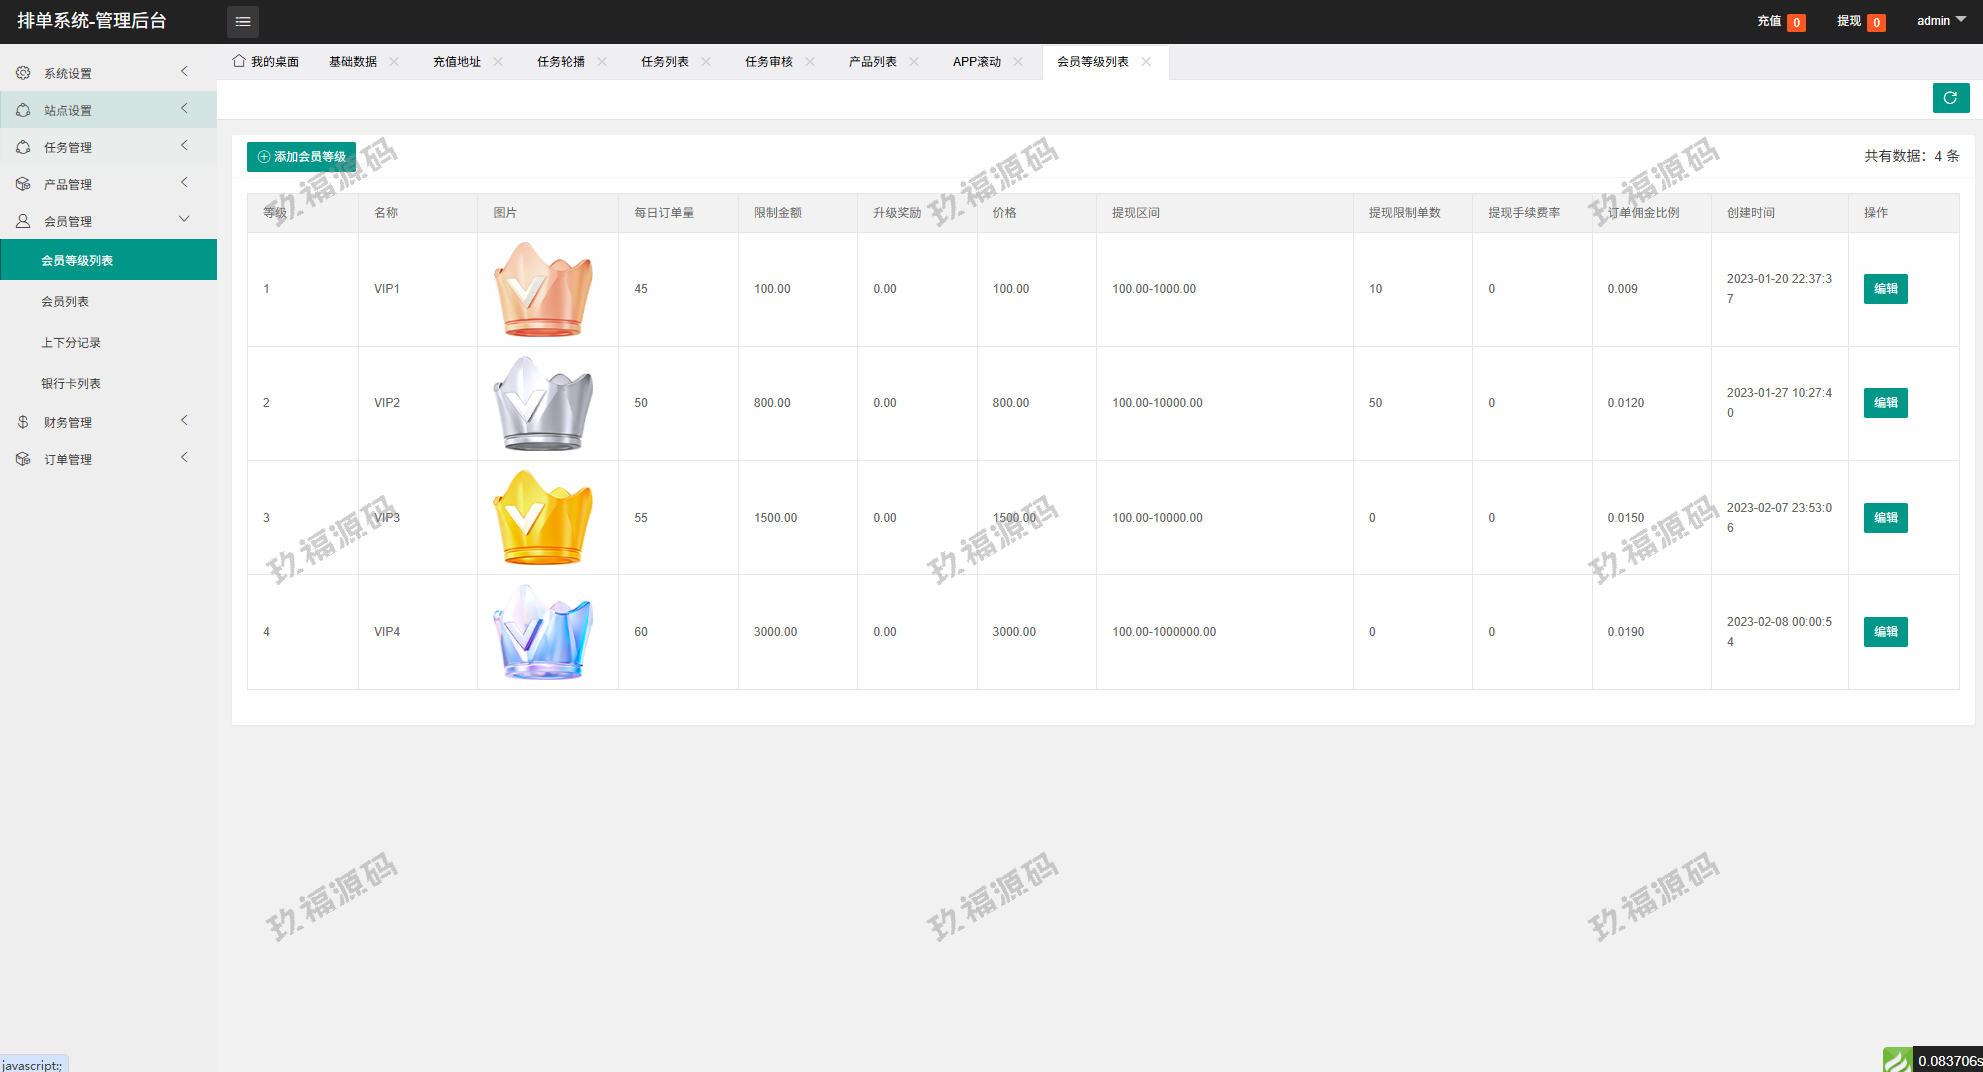Close the 基础数据 tab
Viewport: 1983px width, 1072px height.
(x=394, y=62)
